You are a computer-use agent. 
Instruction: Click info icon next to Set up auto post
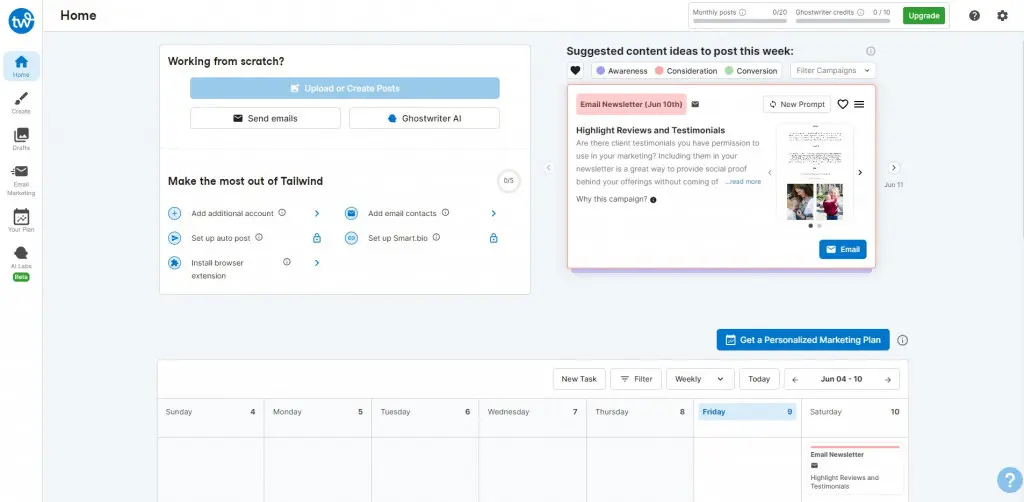[x=259, y=237]
